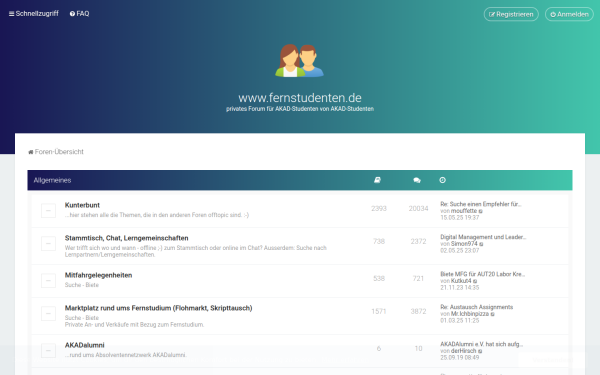
Task: Click the Anmelden login button
Action: pyautogui.click(x=569, y=14)
